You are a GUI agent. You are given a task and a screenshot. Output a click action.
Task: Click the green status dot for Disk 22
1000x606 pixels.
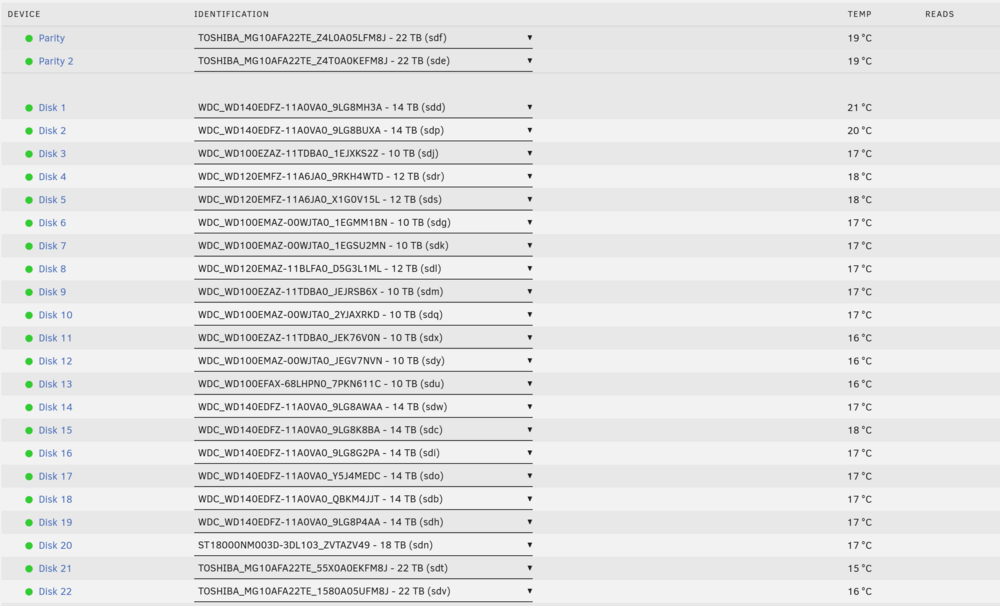pos(29,592)
